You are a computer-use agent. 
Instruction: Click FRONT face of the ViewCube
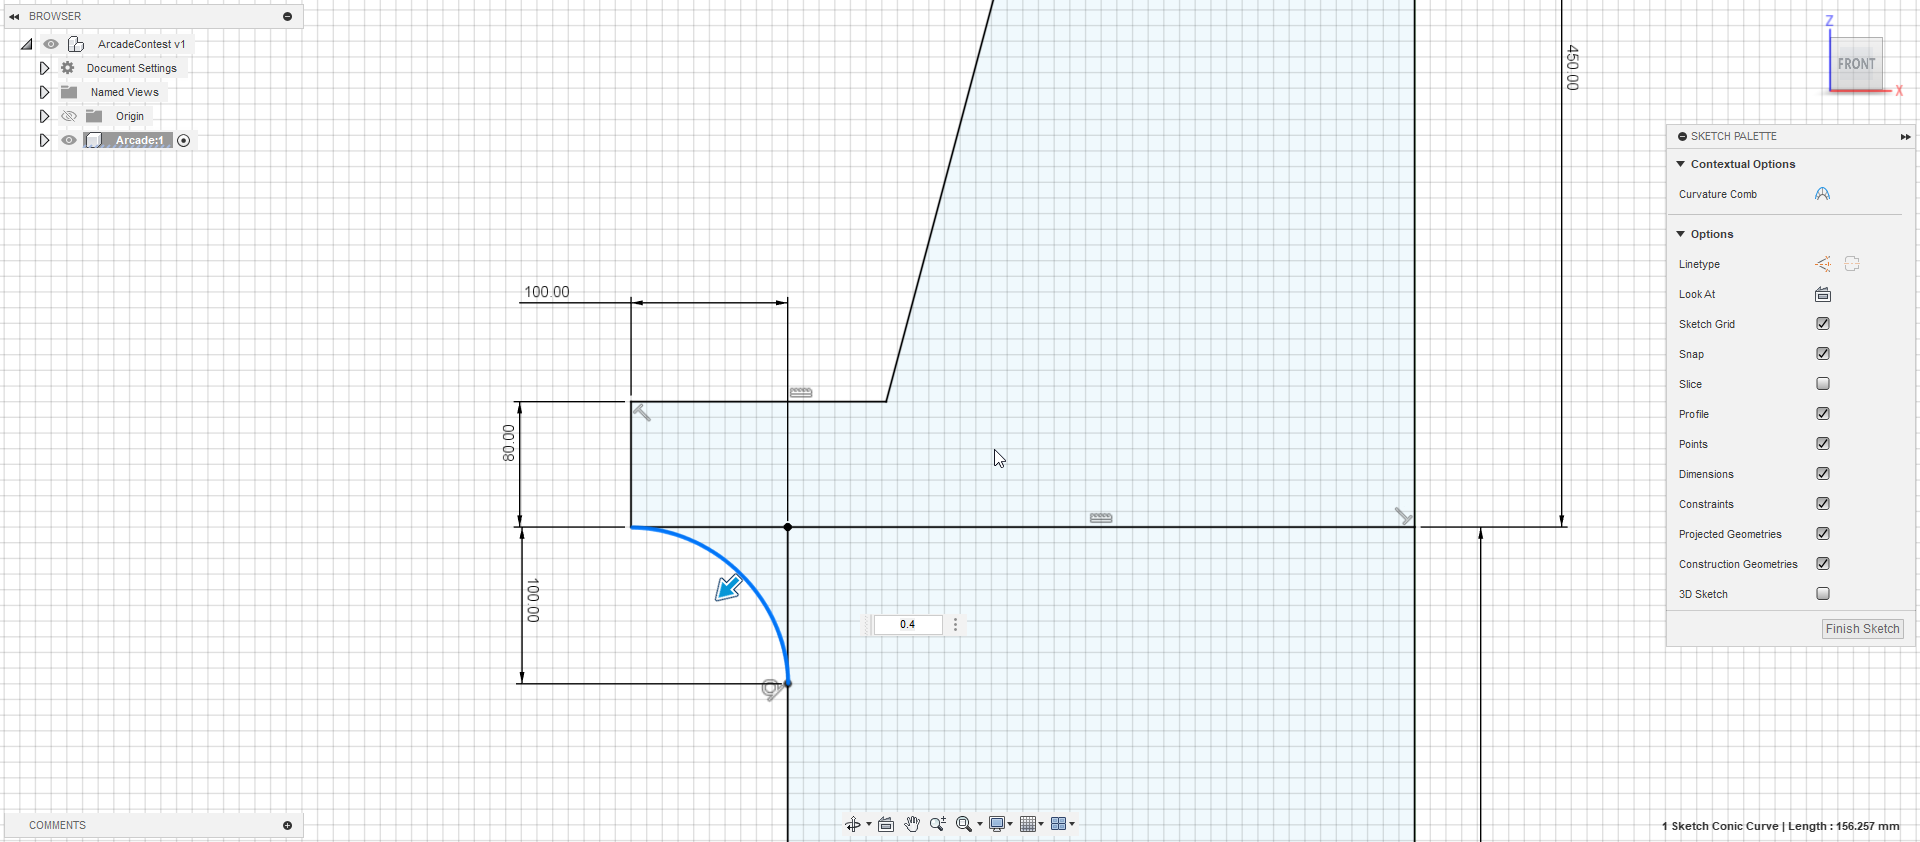[1856, 64]
